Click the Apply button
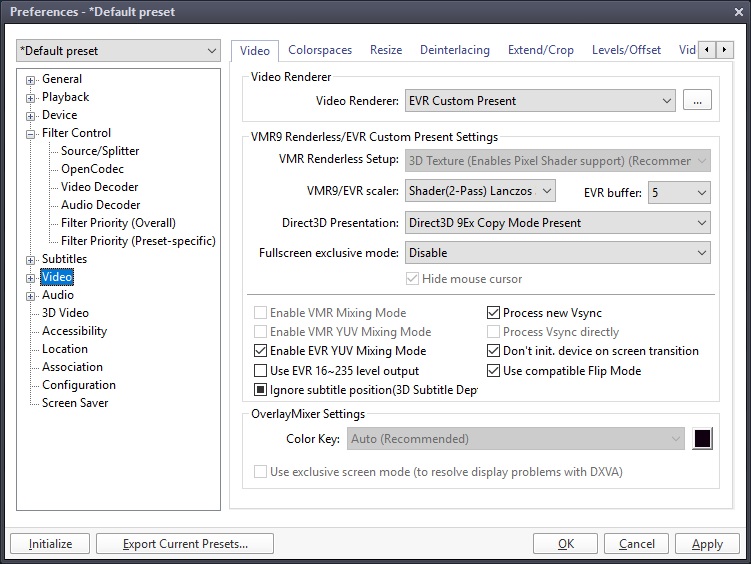This screenshot has height=564, width=751. (707, 544)
